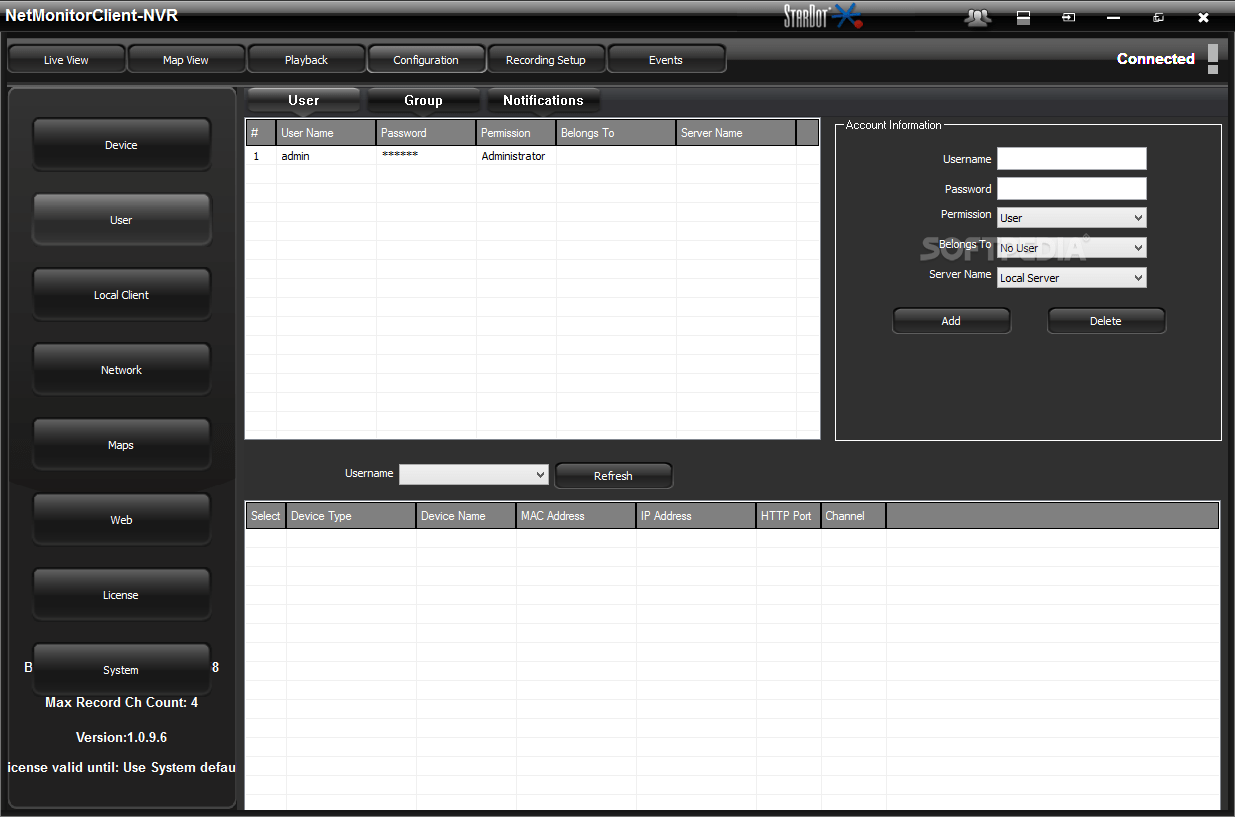The image size is (1235, 817).
Task: Switch to Map View
Action: [x=186, y=58]
